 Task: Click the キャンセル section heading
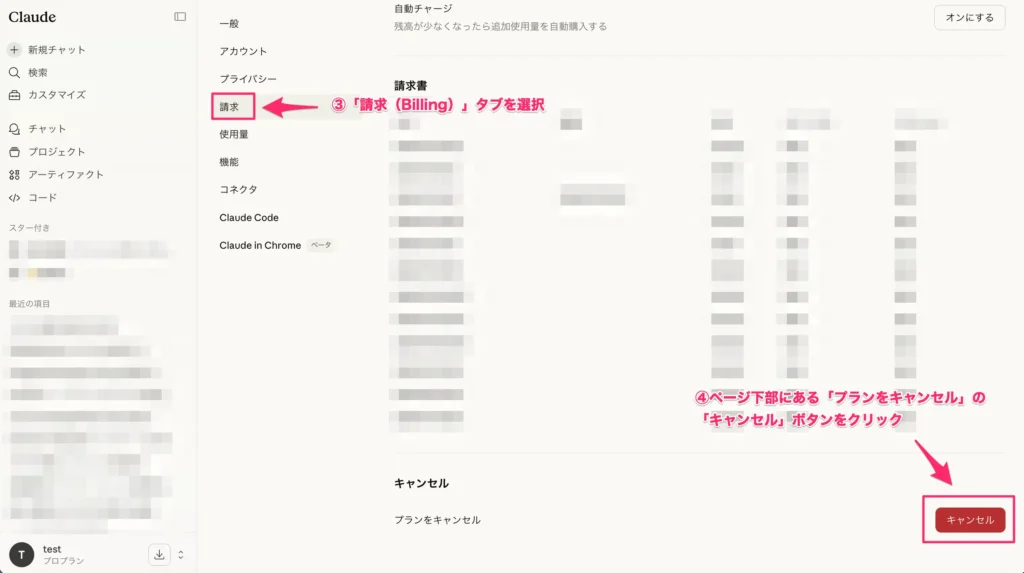click(x=421, y=483)
